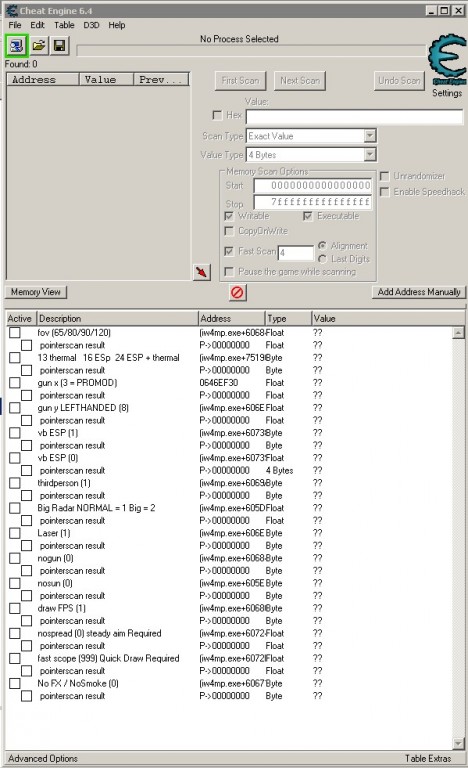
Task: Open the Table menu
Action: click(x=64, y=25)
